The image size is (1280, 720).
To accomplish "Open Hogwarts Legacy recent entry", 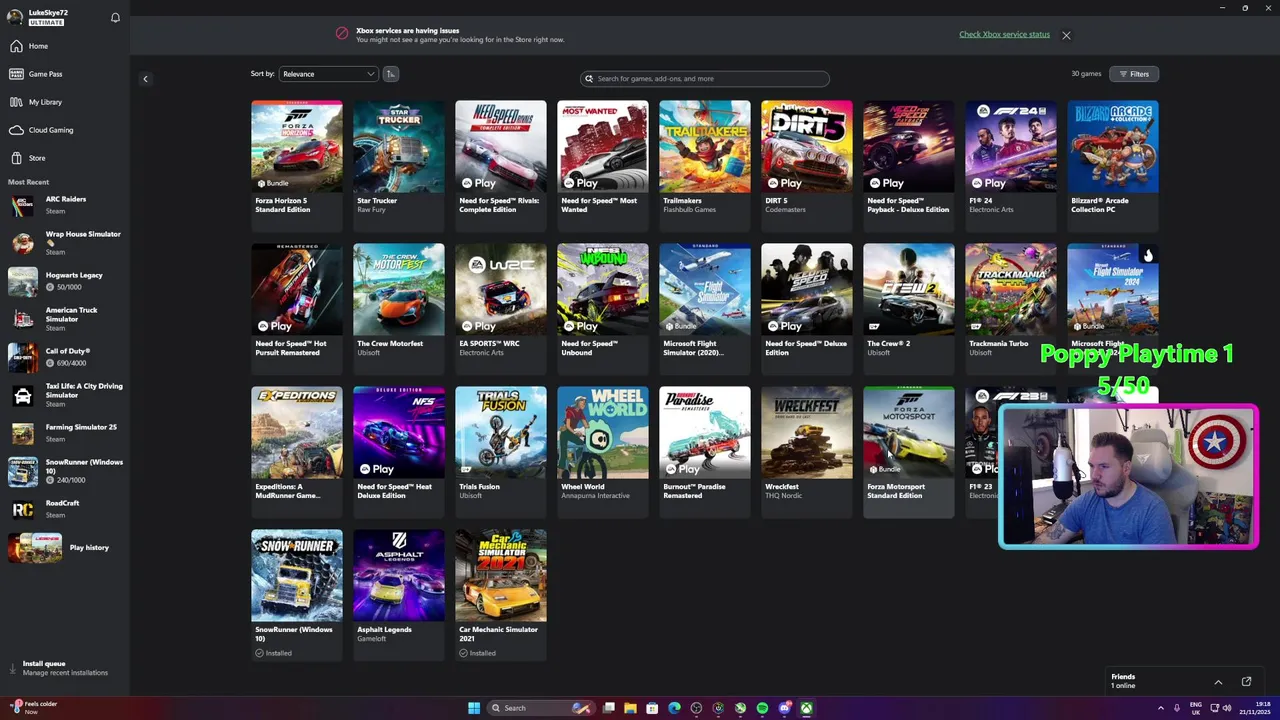I will (64, 281).
